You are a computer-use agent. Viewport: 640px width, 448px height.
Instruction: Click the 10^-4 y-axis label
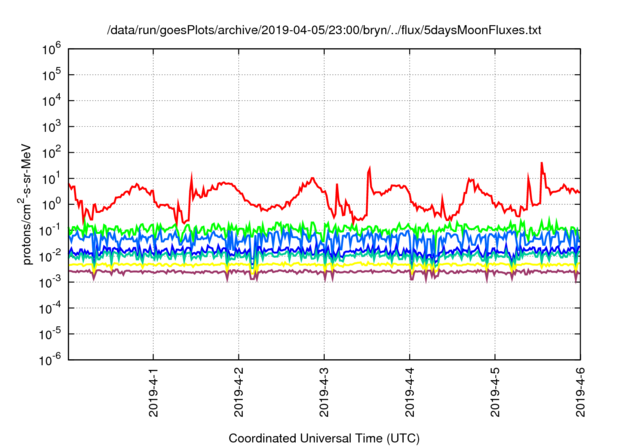[x=51, y=308]
